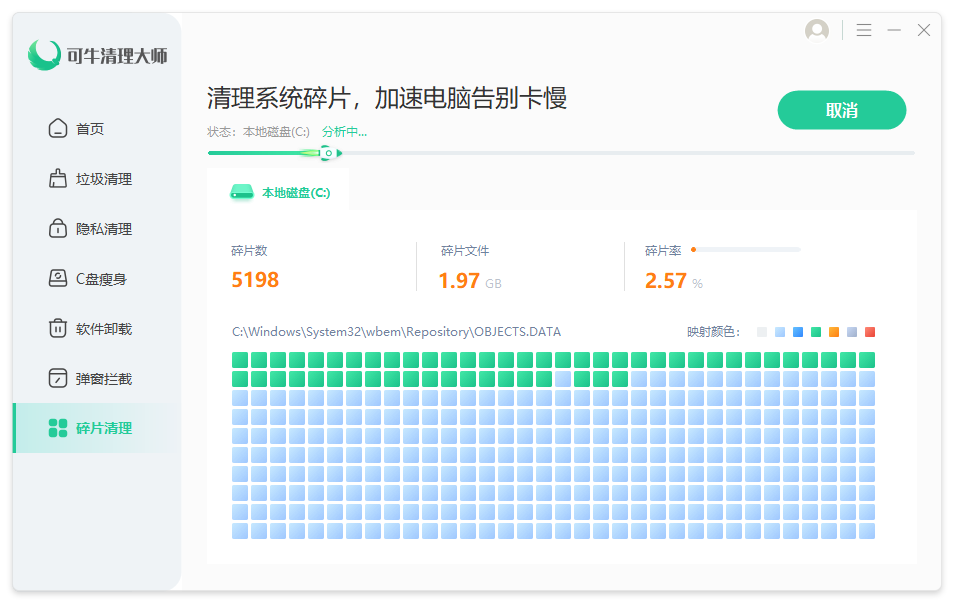Open 软件卸载 via its trash icon
Viewport: 954px width, 604px height.
click(58, 329)
